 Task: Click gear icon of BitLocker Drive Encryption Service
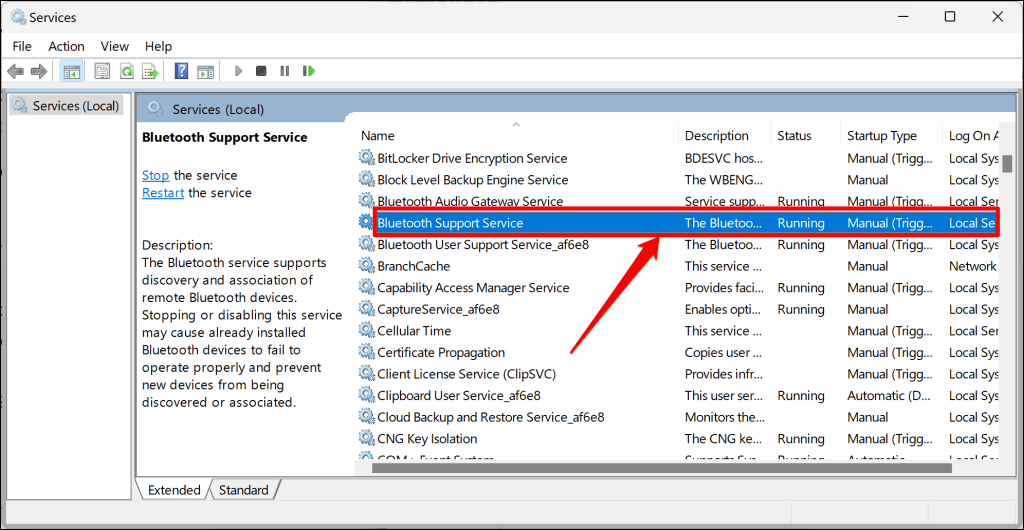366,157
